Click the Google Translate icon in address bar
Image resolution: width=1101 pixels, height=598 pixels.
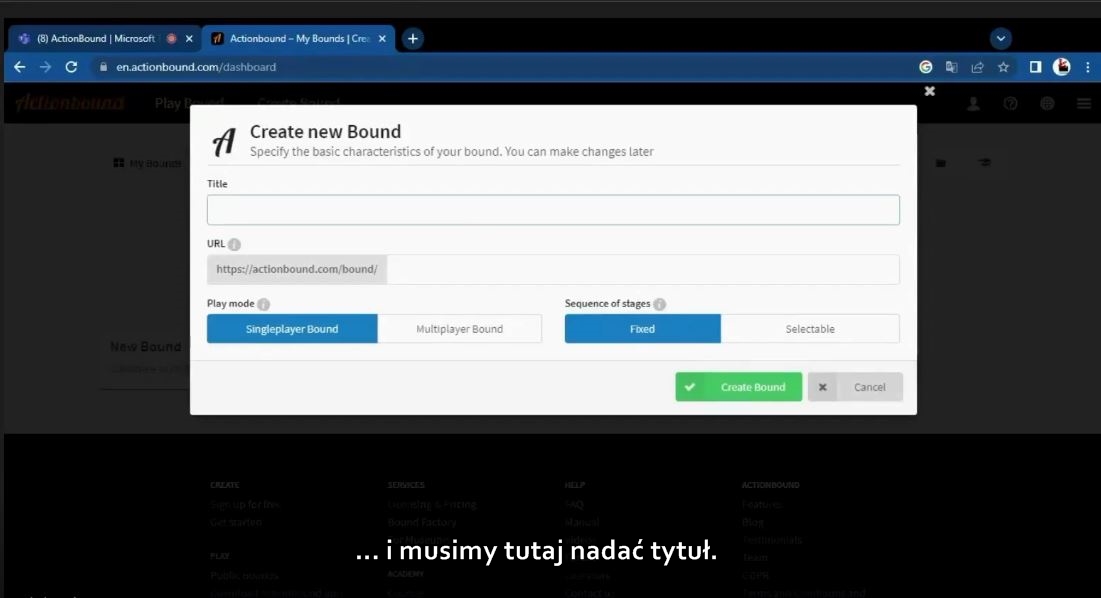tap(951, 67)
